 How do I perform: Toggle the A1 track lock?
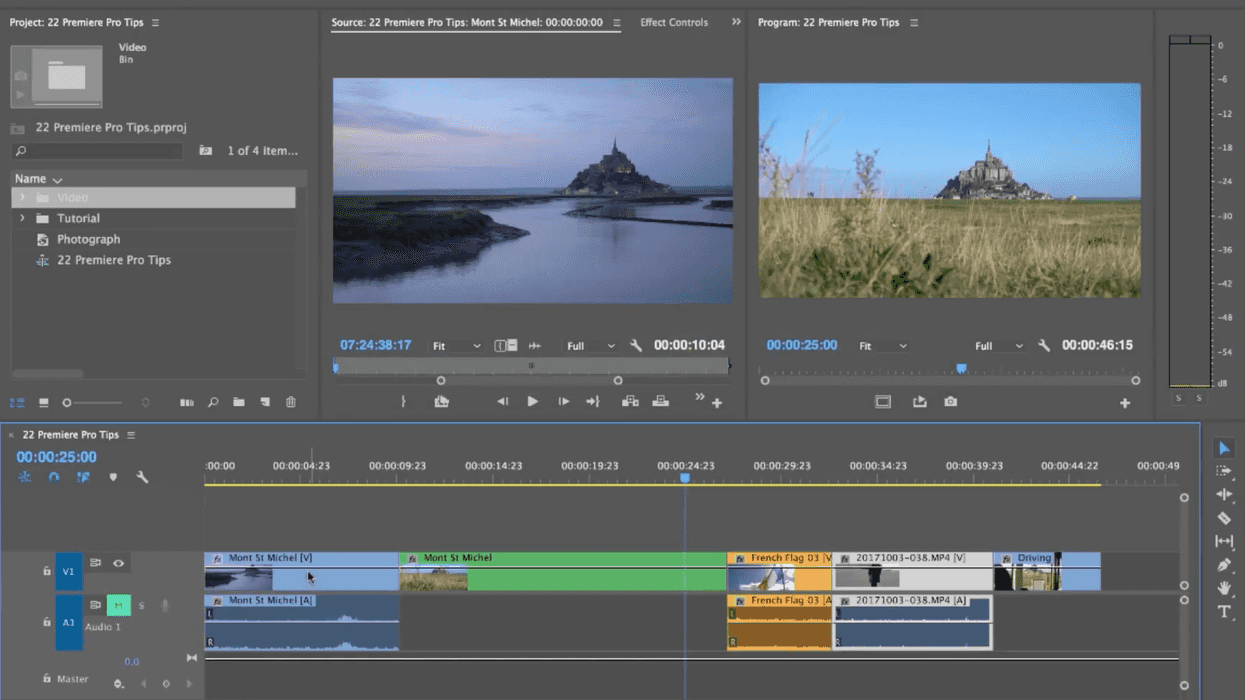tap(46, 622)
